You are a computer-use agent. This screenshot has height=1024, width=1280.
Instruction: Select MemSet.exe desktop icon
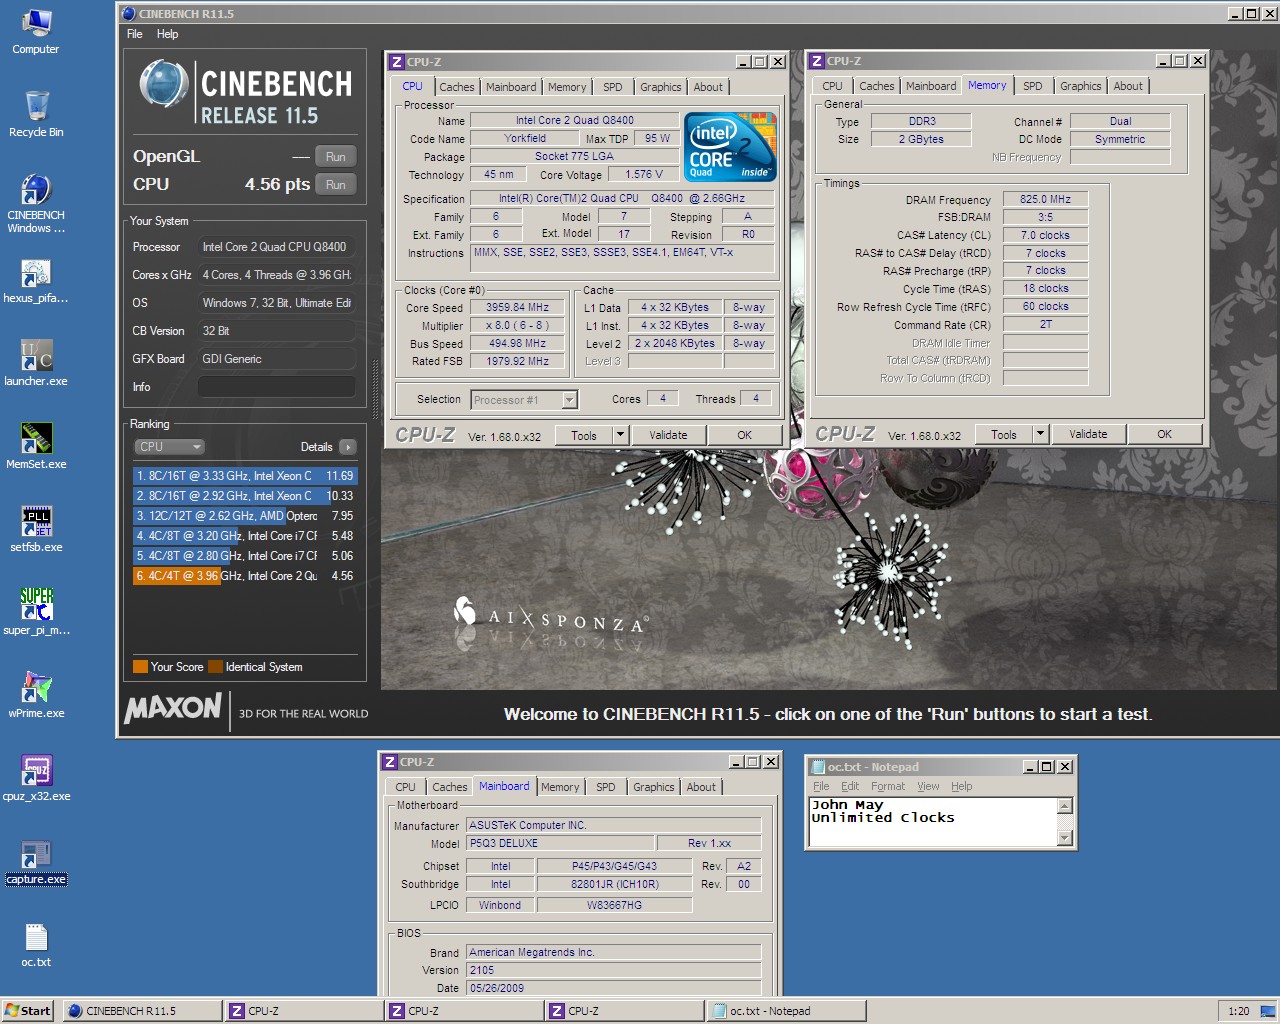click(36, 447)
